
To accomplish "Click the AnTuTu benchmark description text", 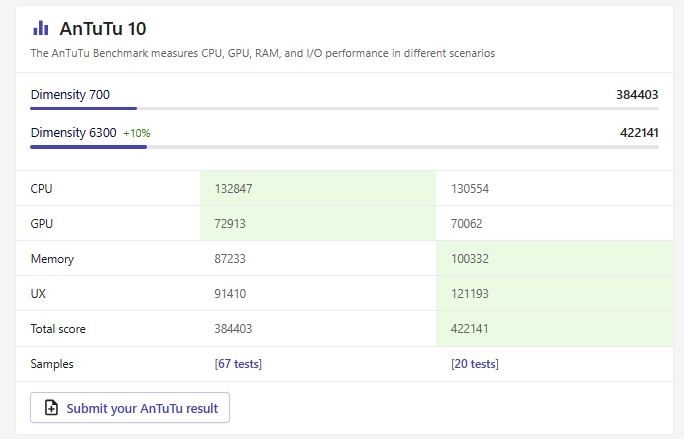I will (x=263, y=53).
